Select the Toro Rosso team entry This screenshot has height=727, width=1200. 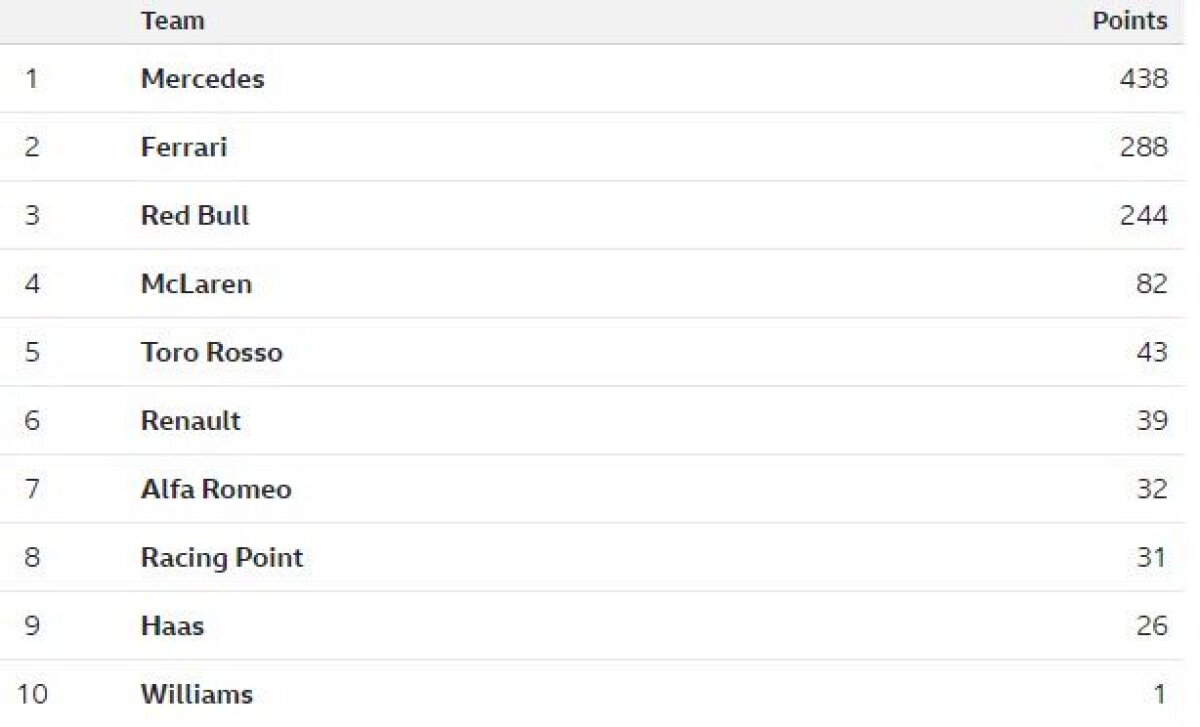[x=211, y=352]
